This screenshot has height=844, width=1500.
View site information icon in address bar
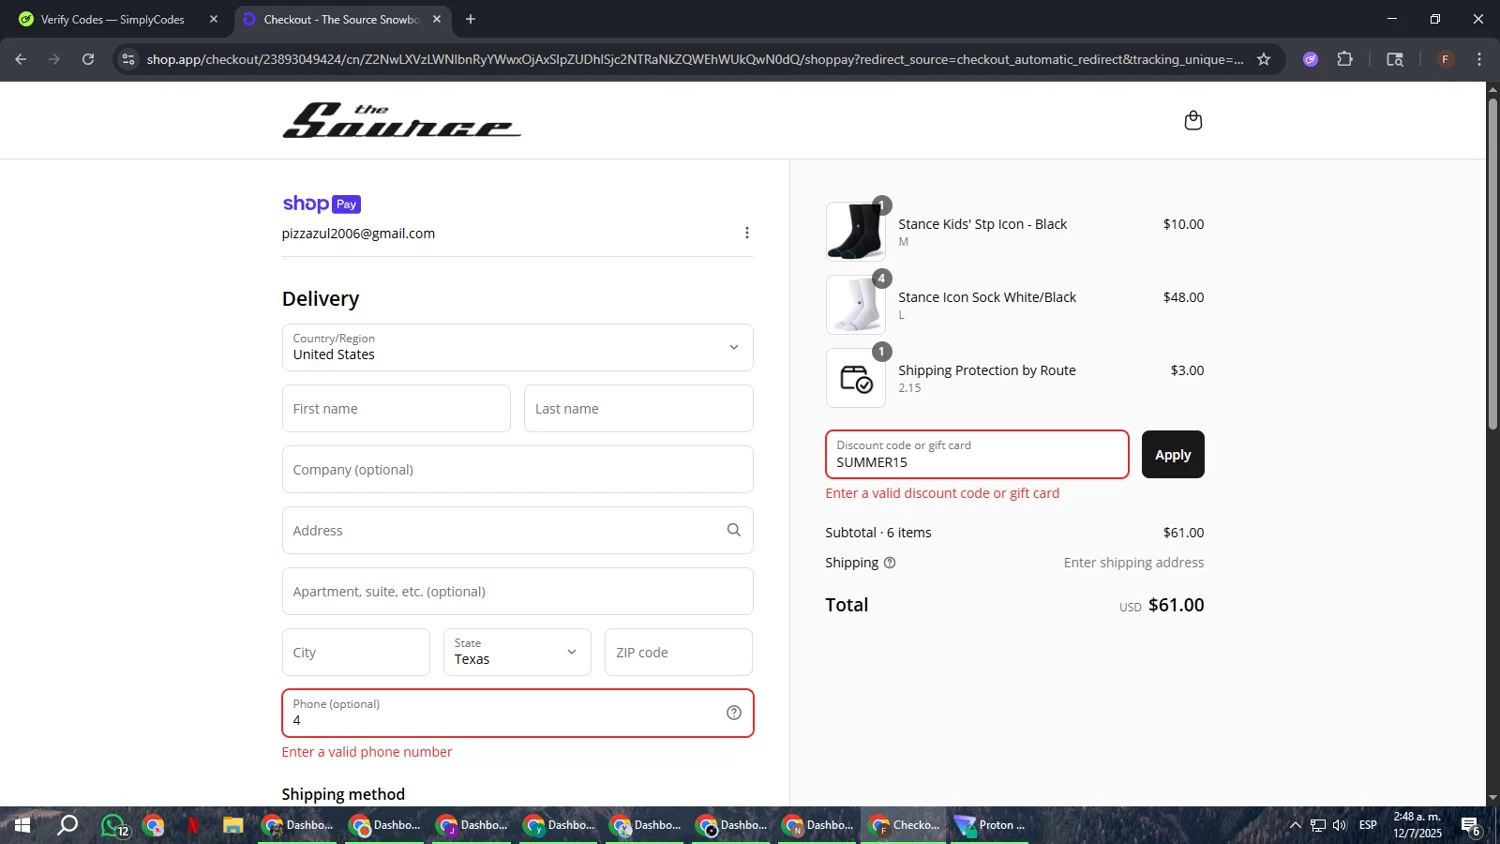pyautogui.click(x=128, y=59)
